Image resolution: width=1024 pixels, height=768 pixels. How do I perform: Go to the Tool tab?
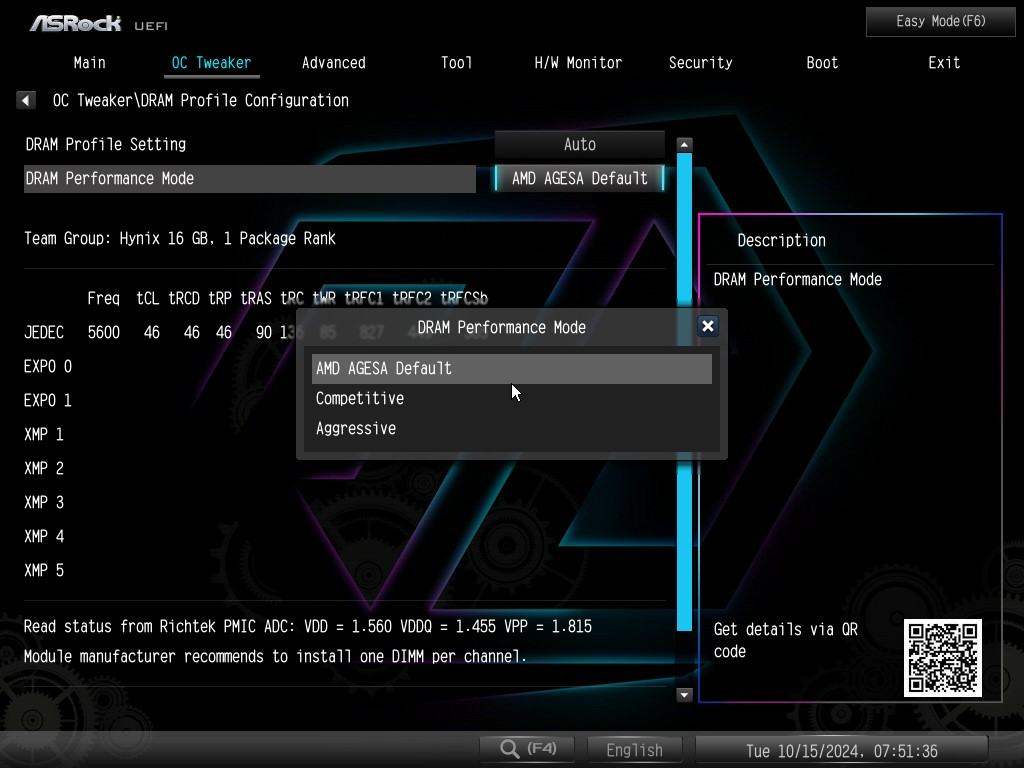456,63
